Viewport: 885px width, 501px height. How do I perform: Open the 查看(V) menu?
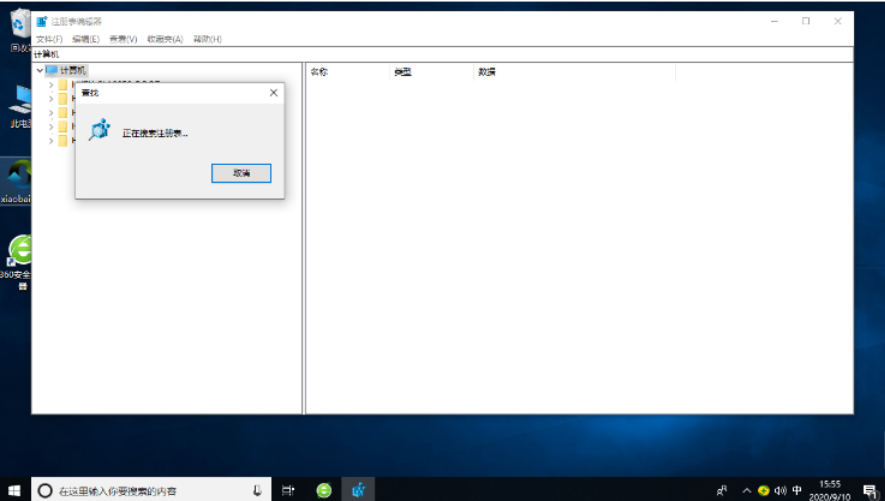[x=123, y=39]
